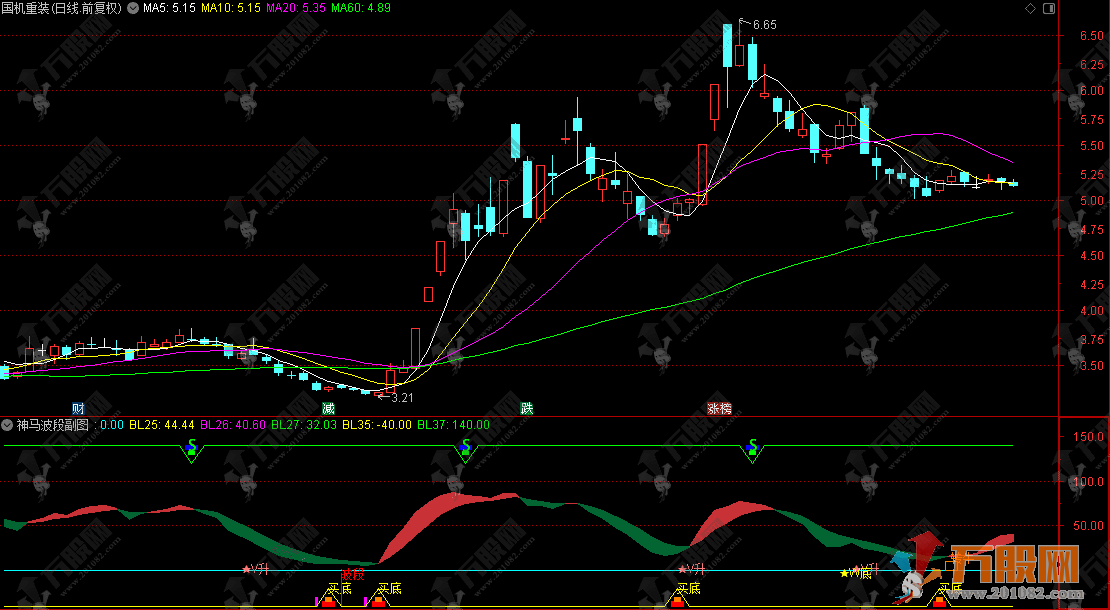Select the MA10 moving average label

(230, 8)
